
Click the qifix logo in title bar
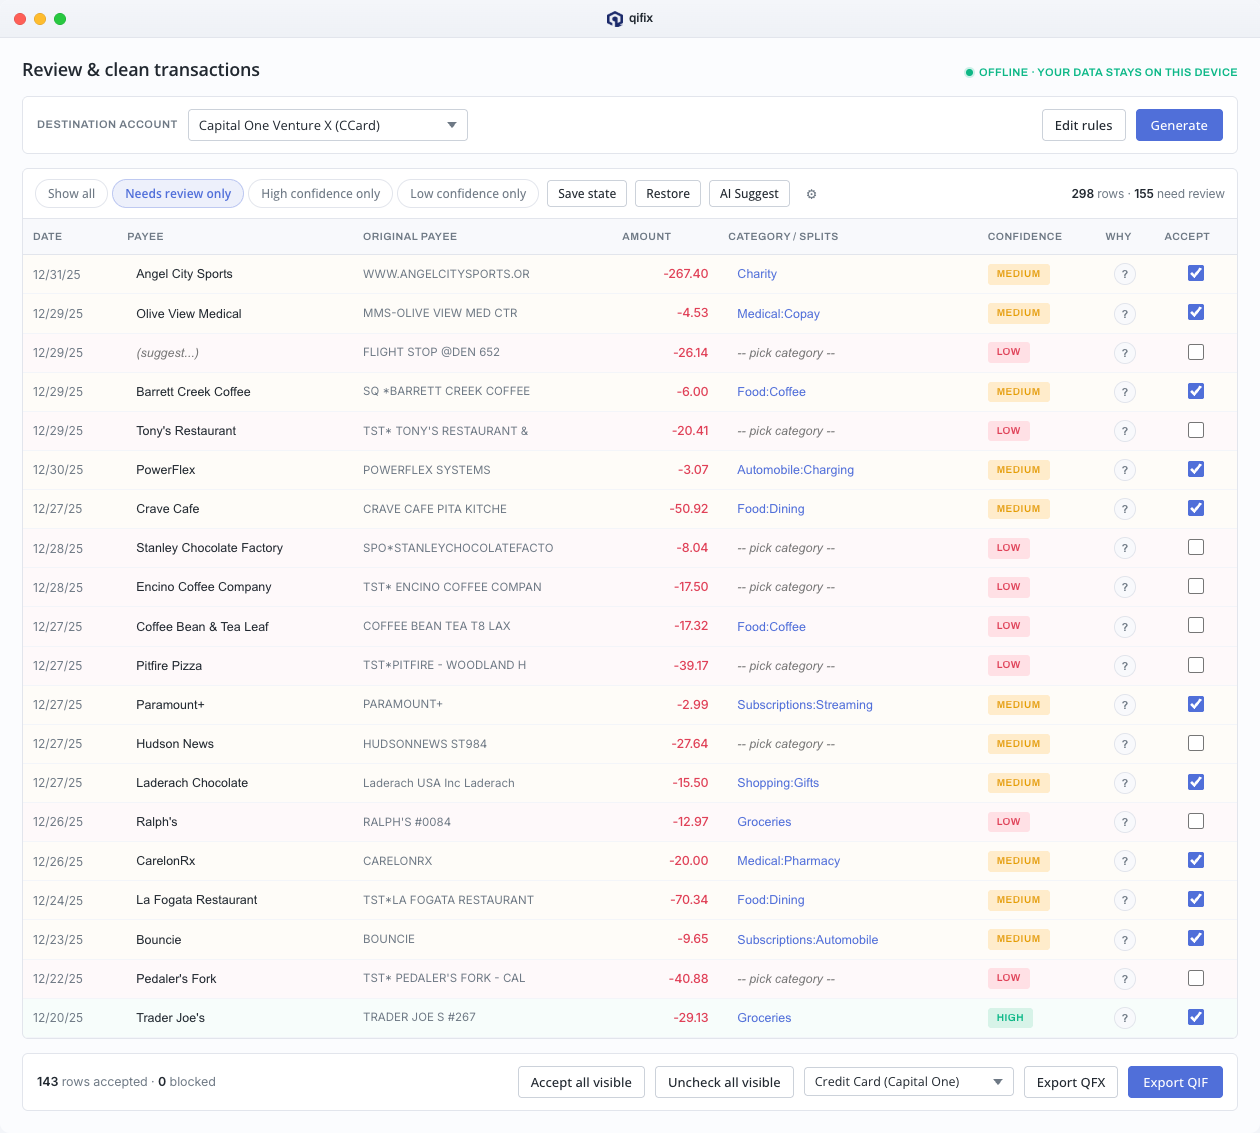click(x=615, y=19)
